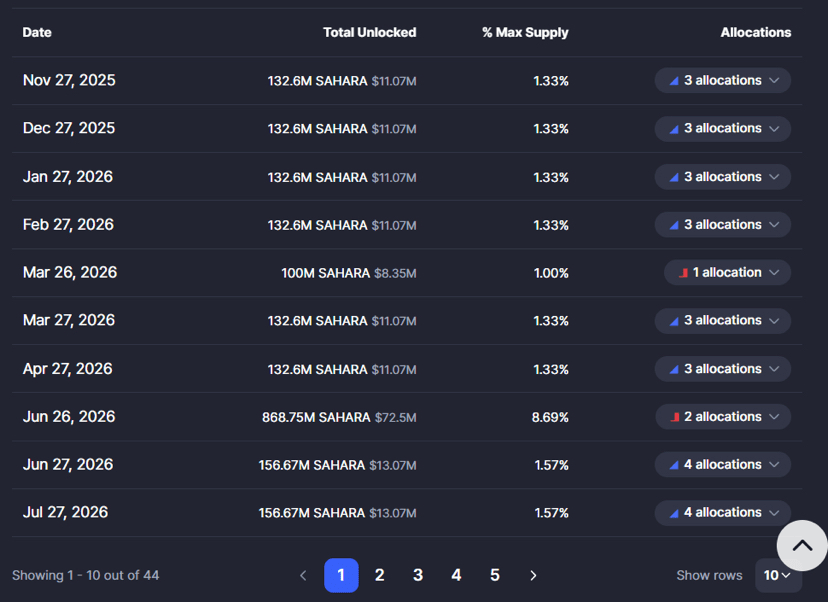Screen dimensions: 828x602
Task: Select page 1 in pagination
Action: pos(341,575)
